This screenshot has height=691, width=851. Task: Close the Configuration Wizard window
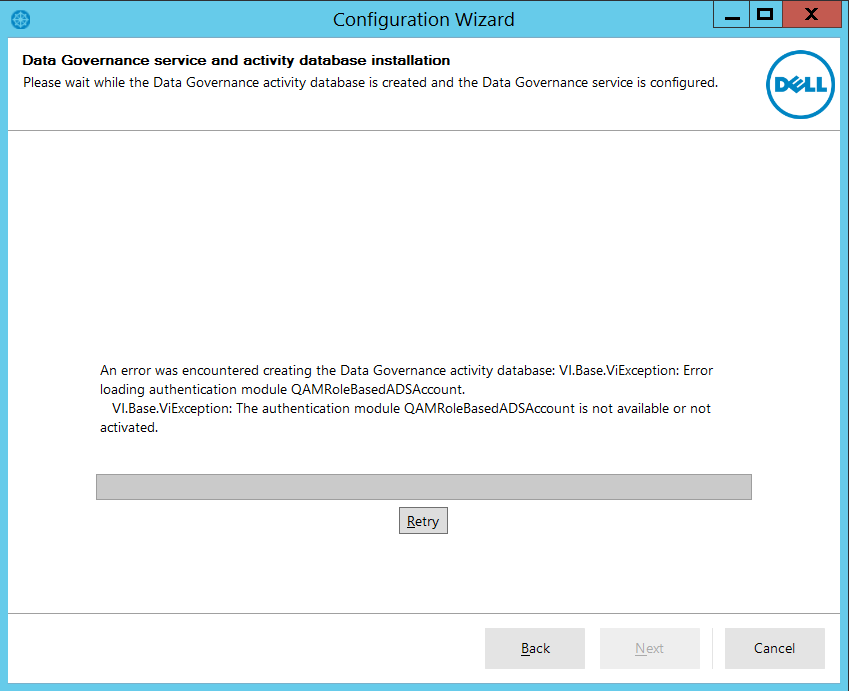811,15
